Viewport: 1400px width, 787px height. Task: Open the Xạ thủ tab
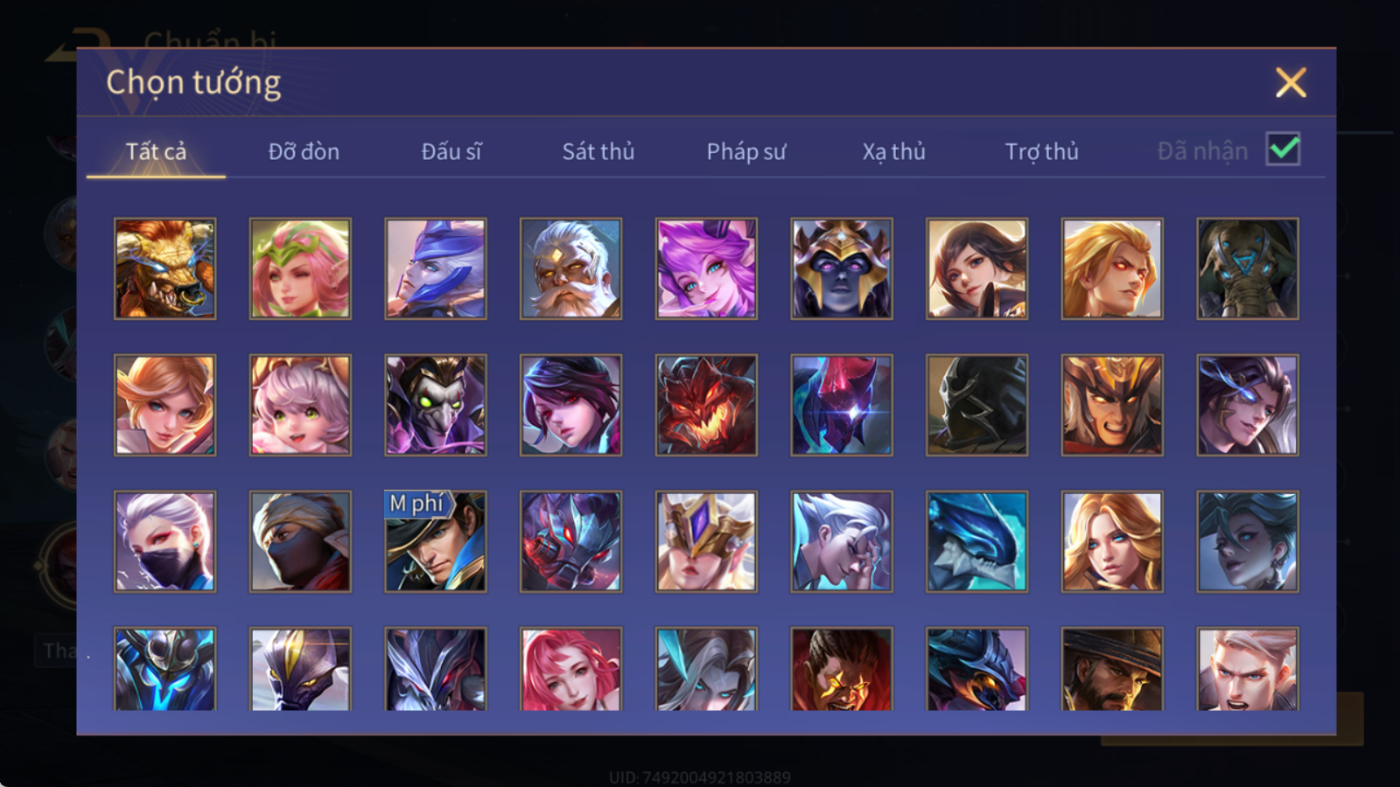[x=894, y=151]
